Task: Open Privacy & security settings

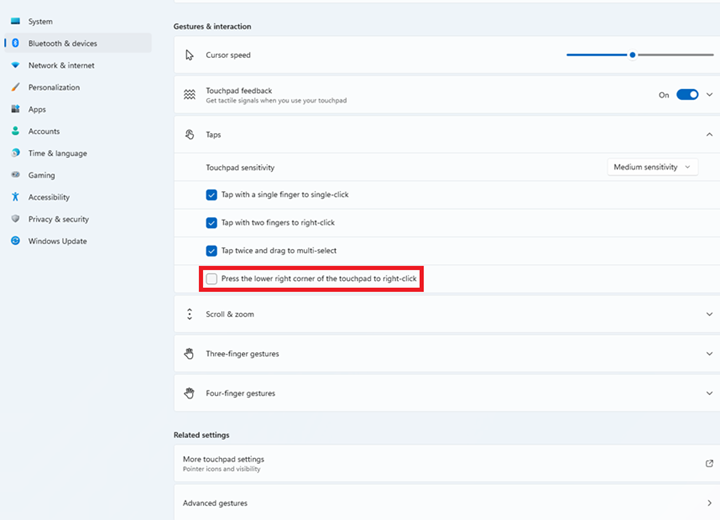Action: click(58, 219)
